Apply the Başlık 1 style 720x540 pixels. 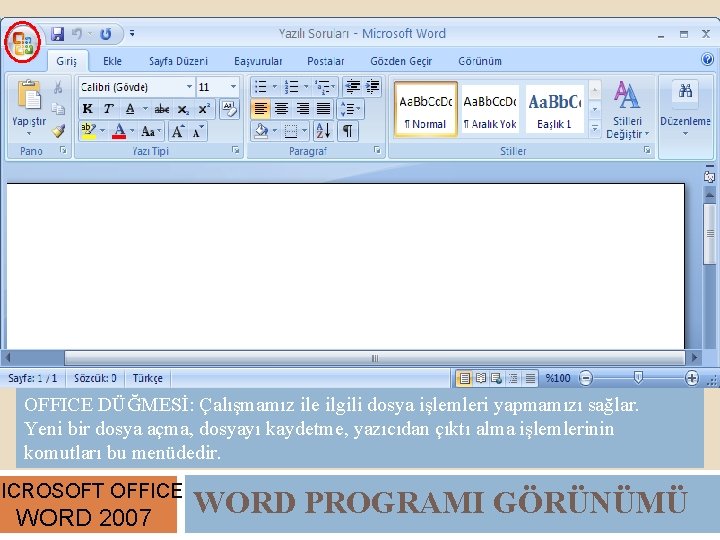[554, 109]
